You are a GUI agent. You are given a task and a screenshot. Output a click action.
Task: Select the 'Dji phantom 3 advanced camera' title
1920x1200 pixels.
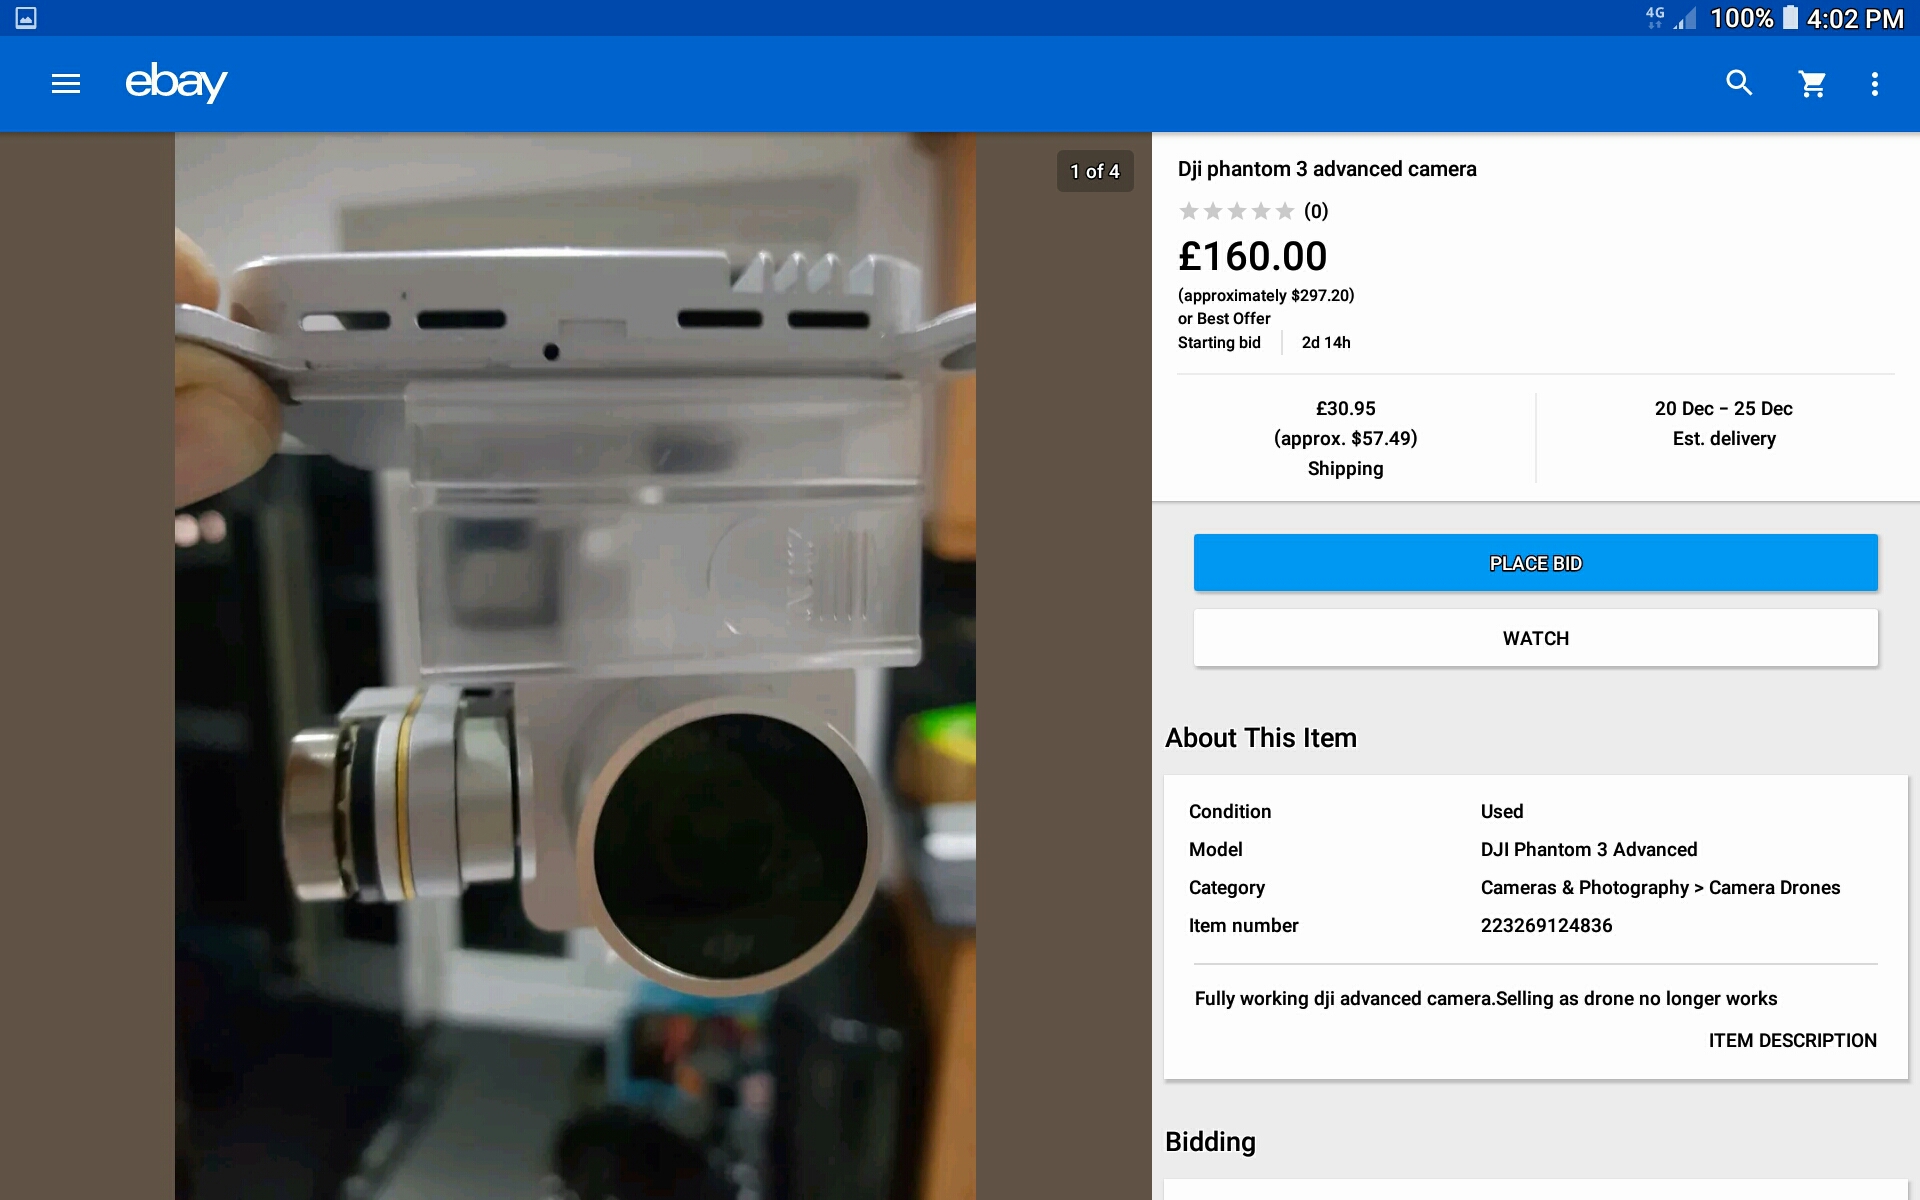pos(1327,169)
